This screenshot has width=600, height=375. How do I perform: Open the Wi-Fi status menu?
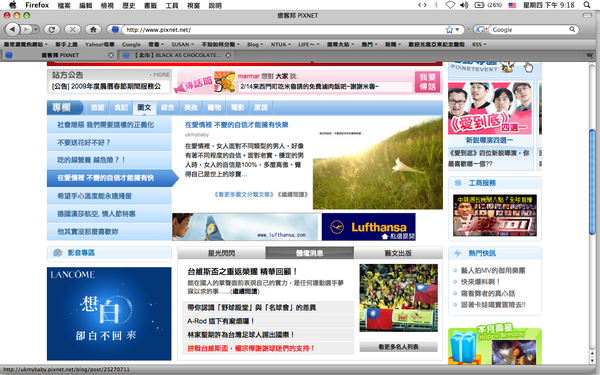click(x=450, y=5)
